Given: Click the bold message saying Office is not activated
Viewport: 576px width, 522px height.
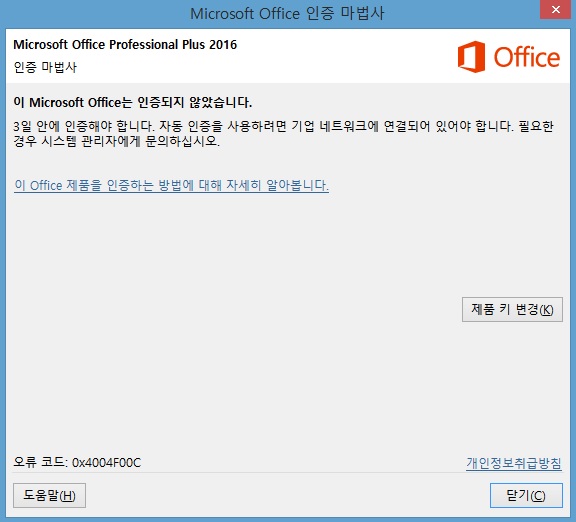Looking at the screenshot, I should (x=133, y=102).
